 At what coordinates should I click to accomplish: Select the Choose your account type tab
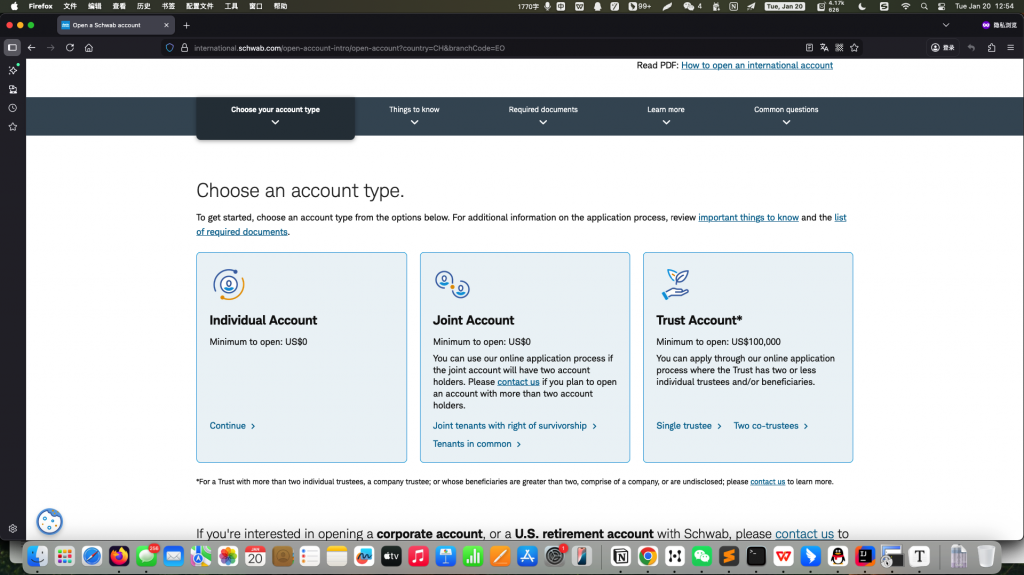(x=276, y=118)
